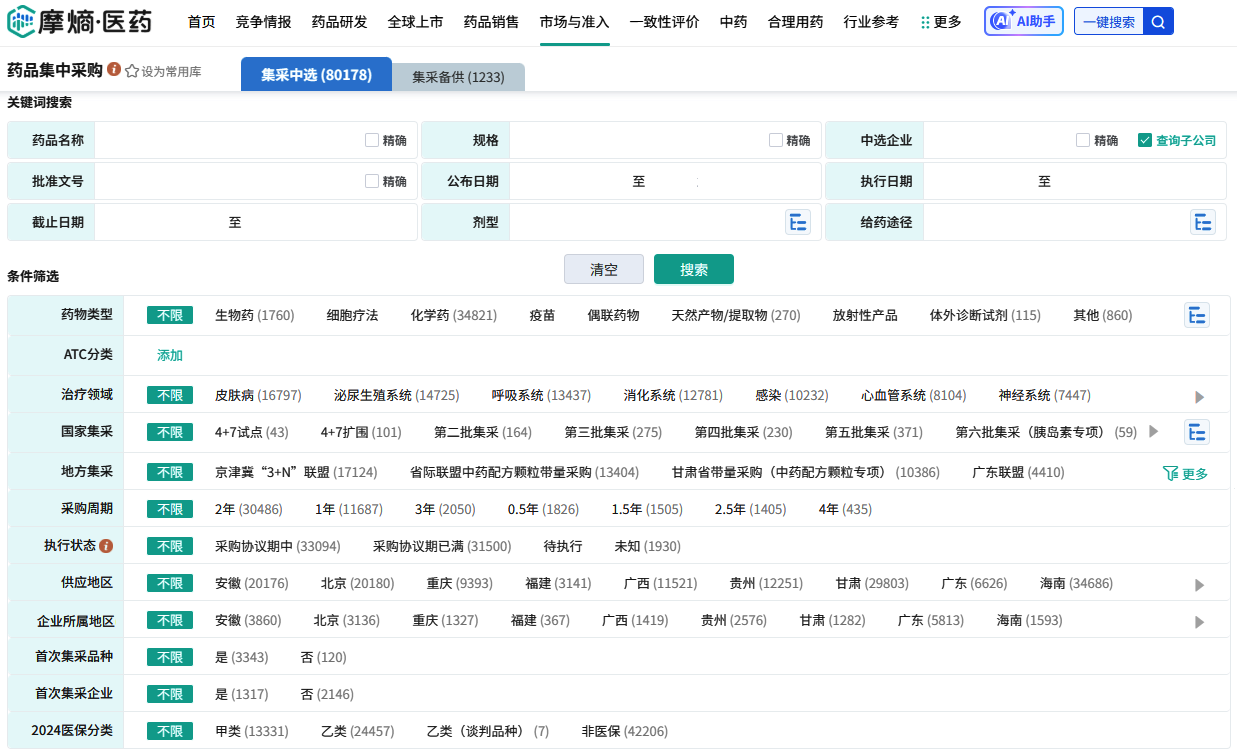Image resolution: width=1237 pixels, height=755 pixels.
Task: Click the 批准文号 input field
Action: point(228,181)
